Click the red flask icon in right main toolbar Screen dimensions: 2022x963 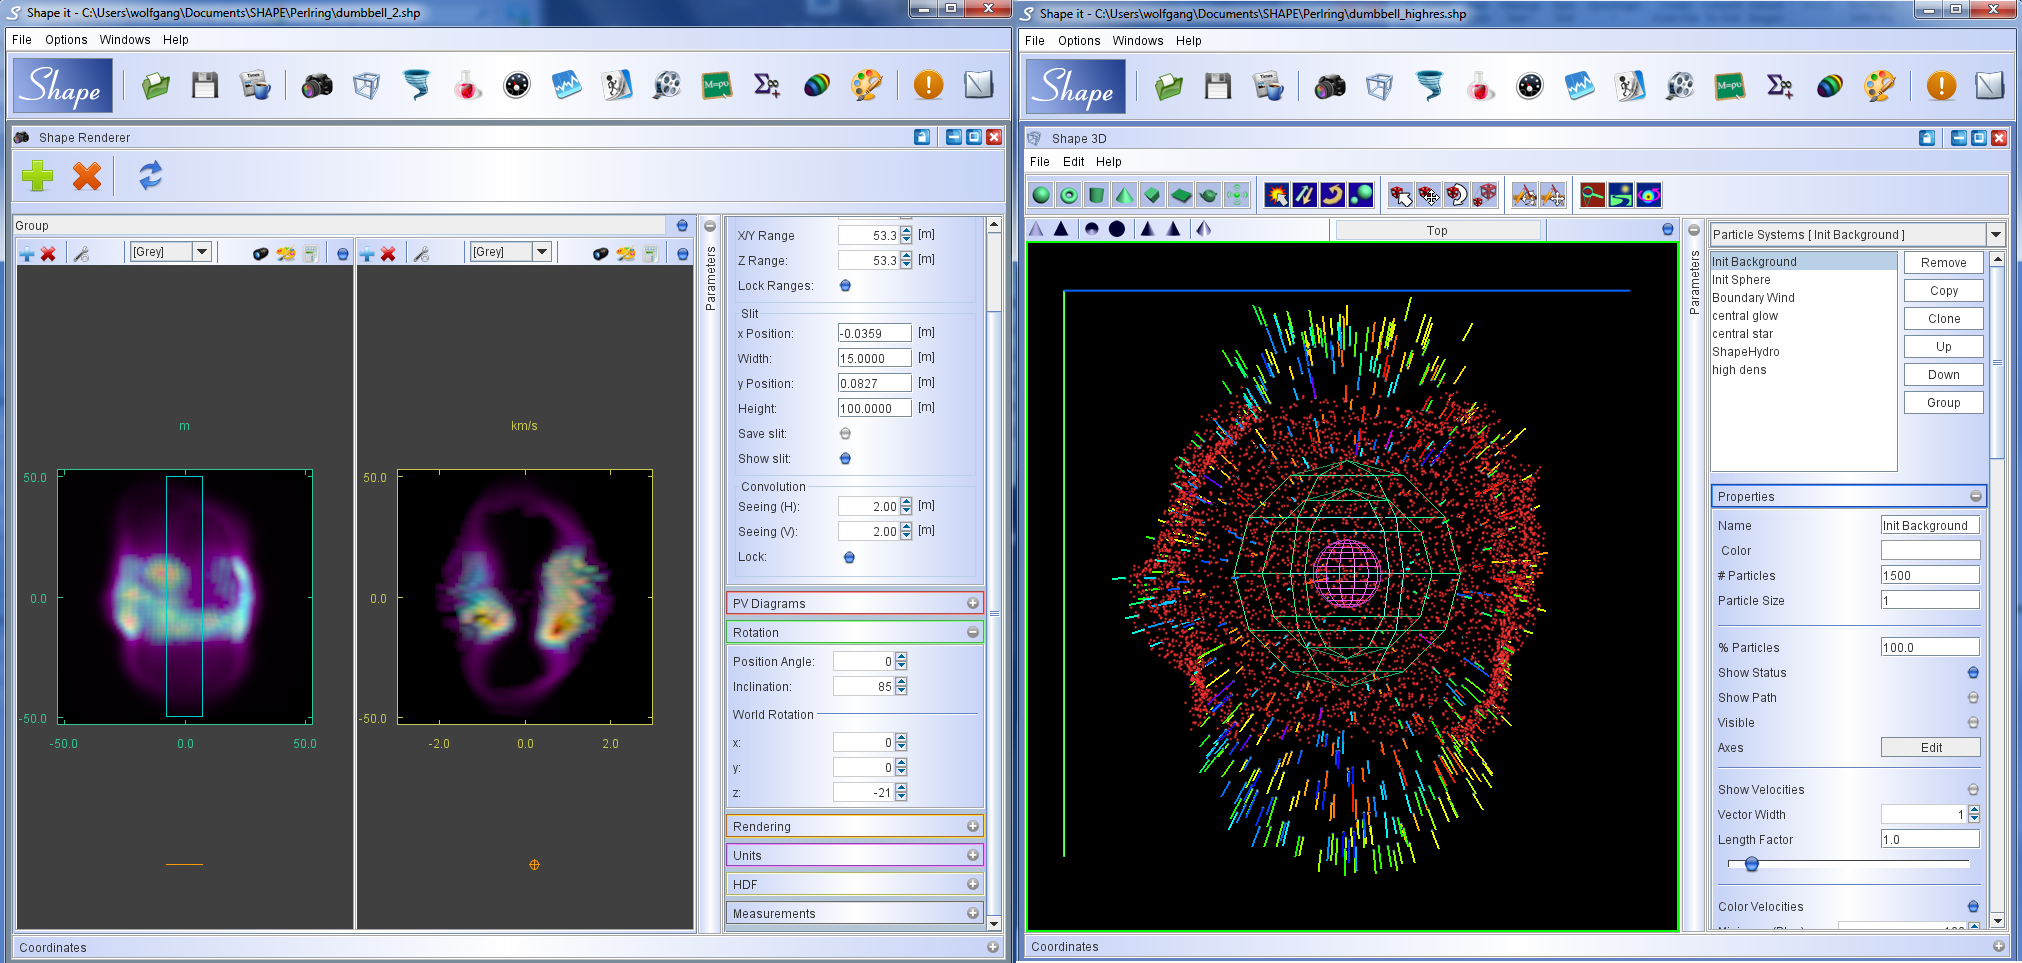1480,87
